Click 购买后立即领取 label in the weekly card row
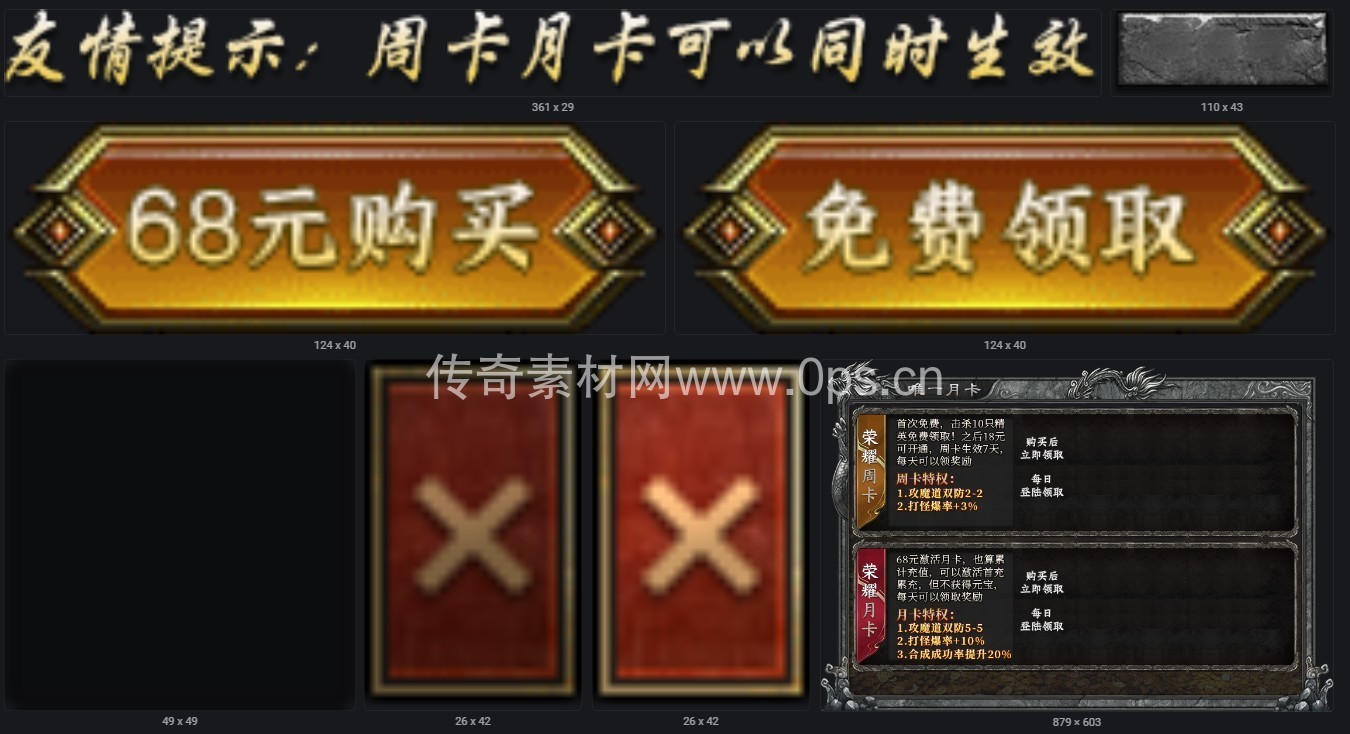The height and width of the screenshot is (734, 1350). tap(1041, 447)
